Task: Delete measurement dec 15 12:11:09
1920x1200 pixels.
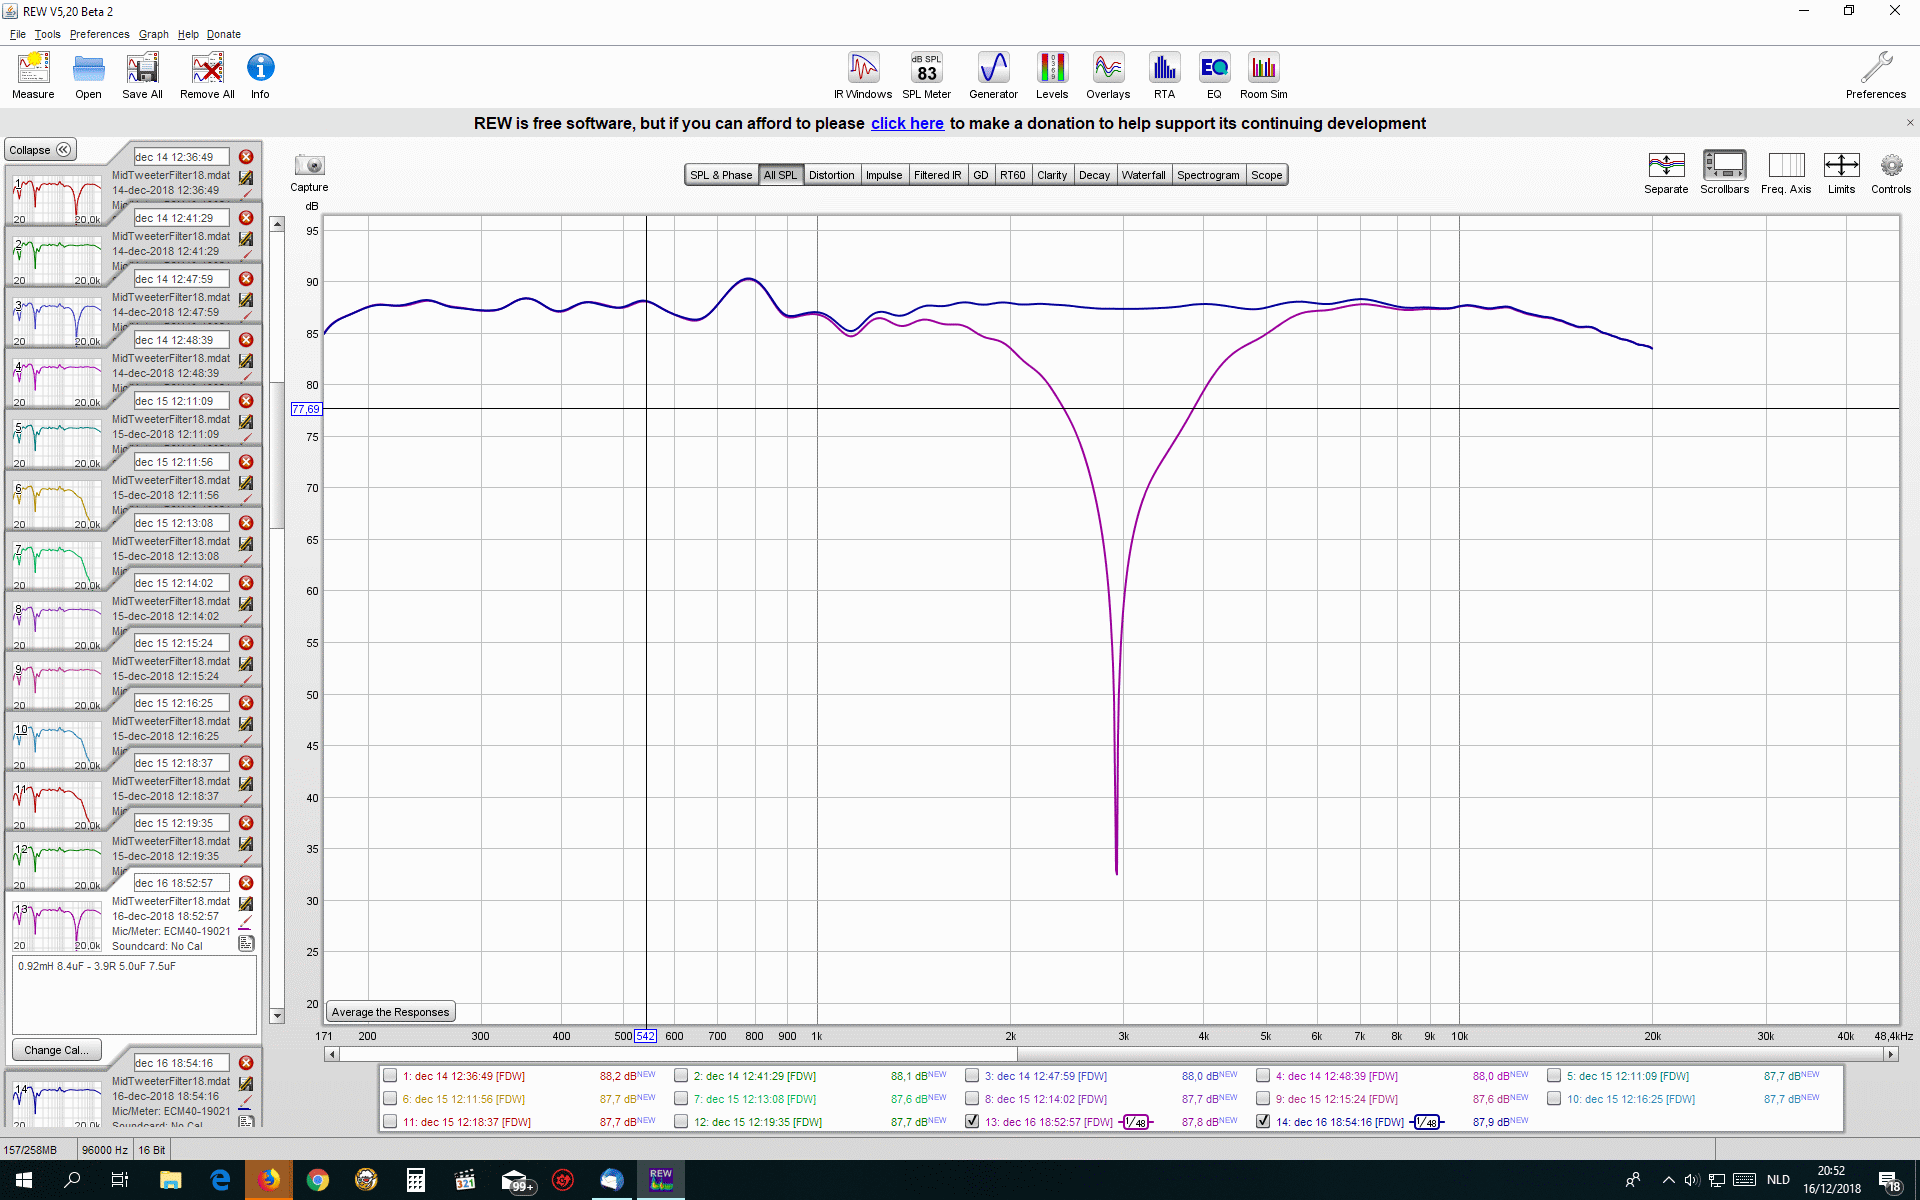Action: coord(246,401)
